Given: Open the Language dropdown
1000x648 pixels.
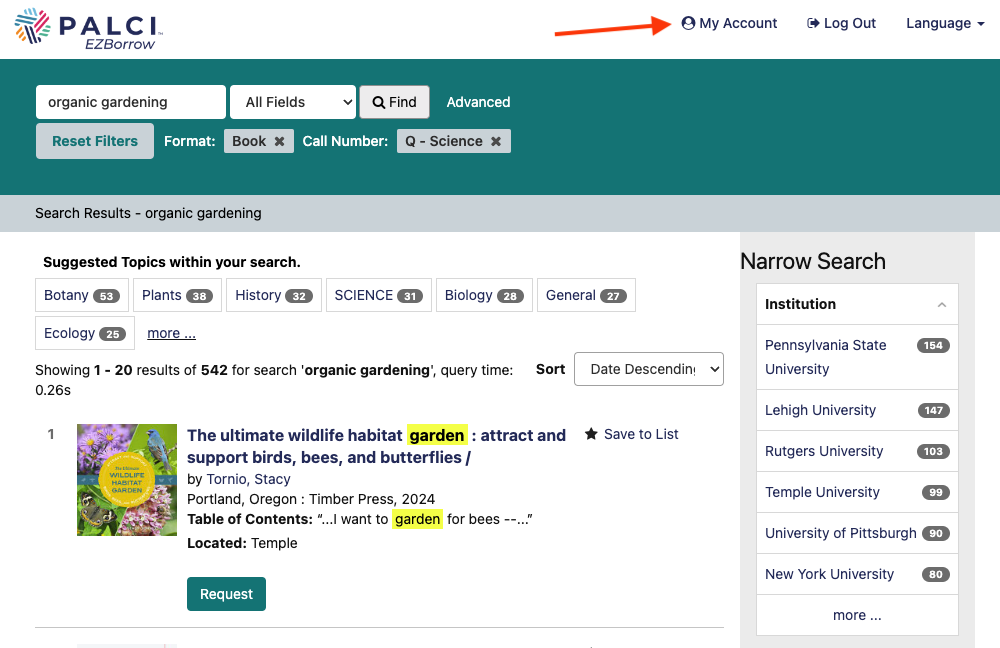Looking at the screenshot, I should pos(944,23).
